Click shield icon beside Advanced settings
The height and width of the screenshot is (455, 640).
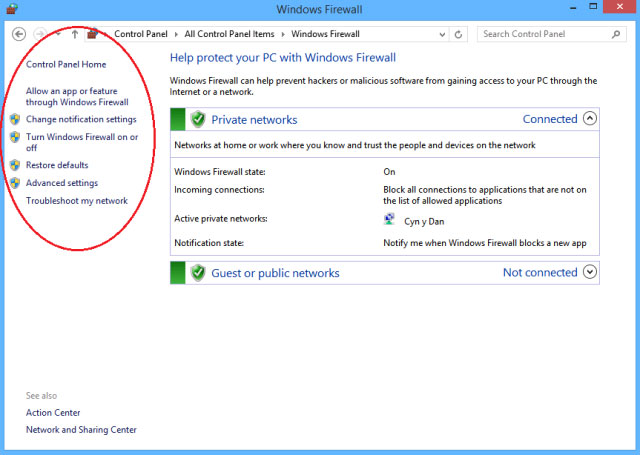[15, 183]
